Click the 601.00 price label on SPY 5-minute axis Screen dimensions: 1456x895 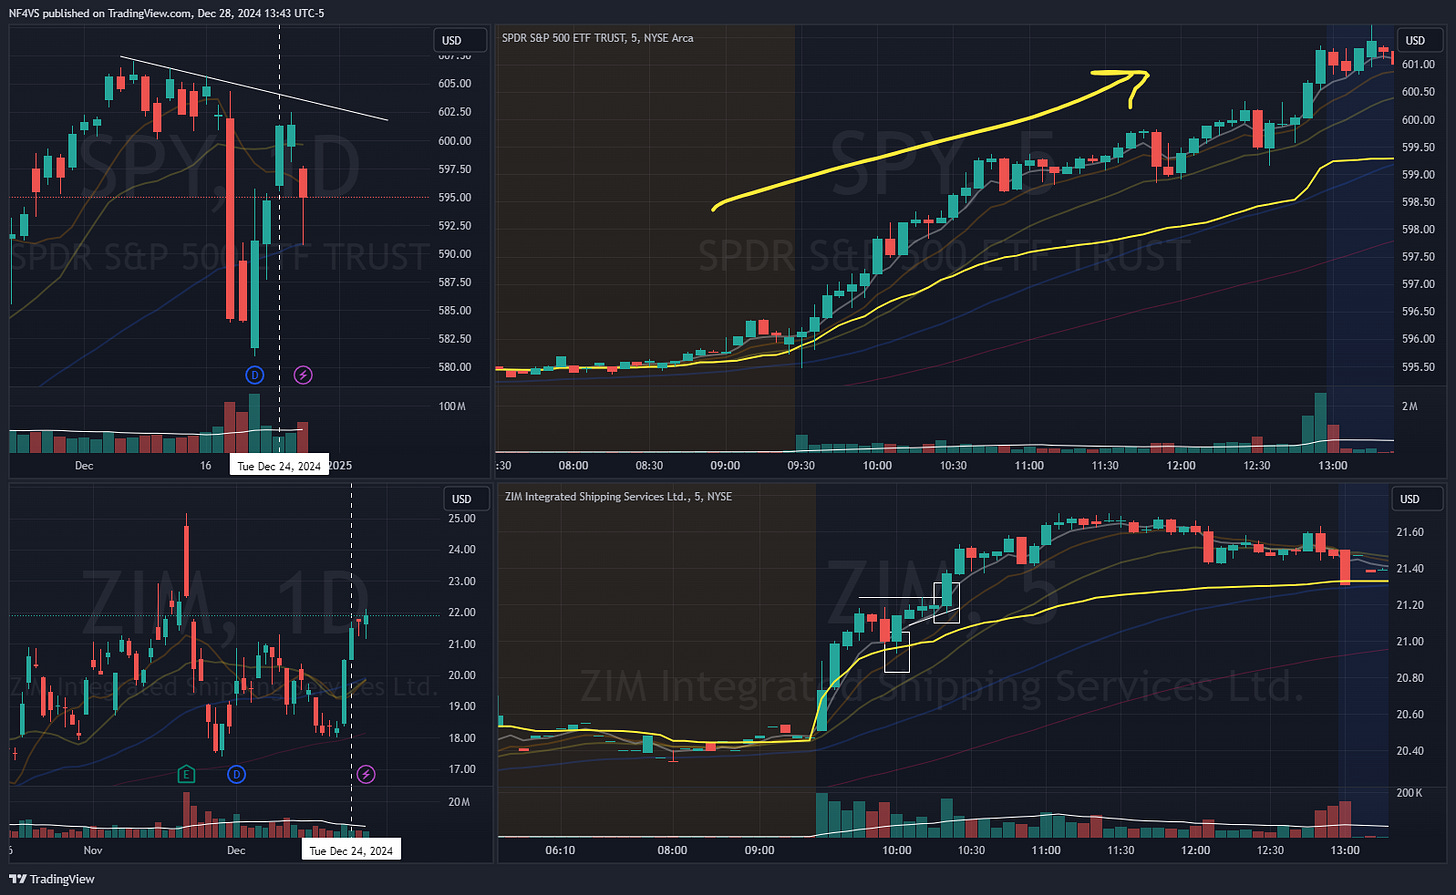1419,65
